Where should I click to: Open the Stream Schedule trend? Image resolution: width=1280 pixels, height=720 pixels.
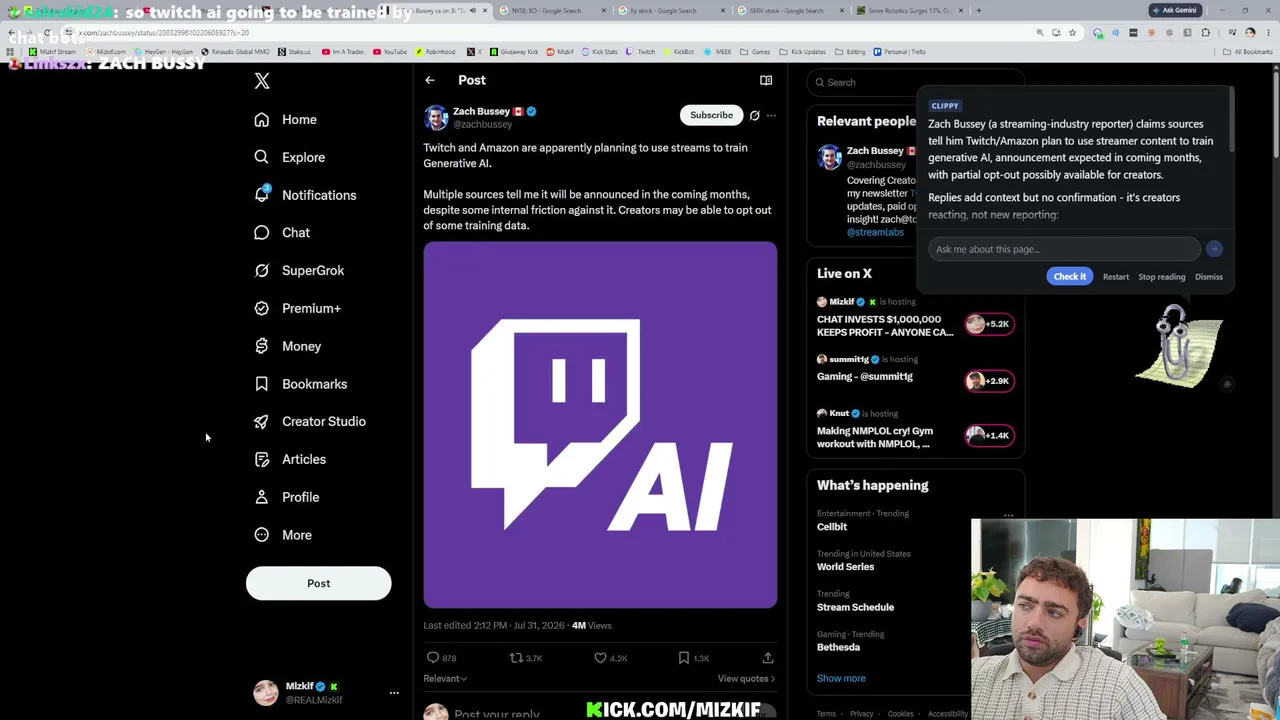point(855,607)
